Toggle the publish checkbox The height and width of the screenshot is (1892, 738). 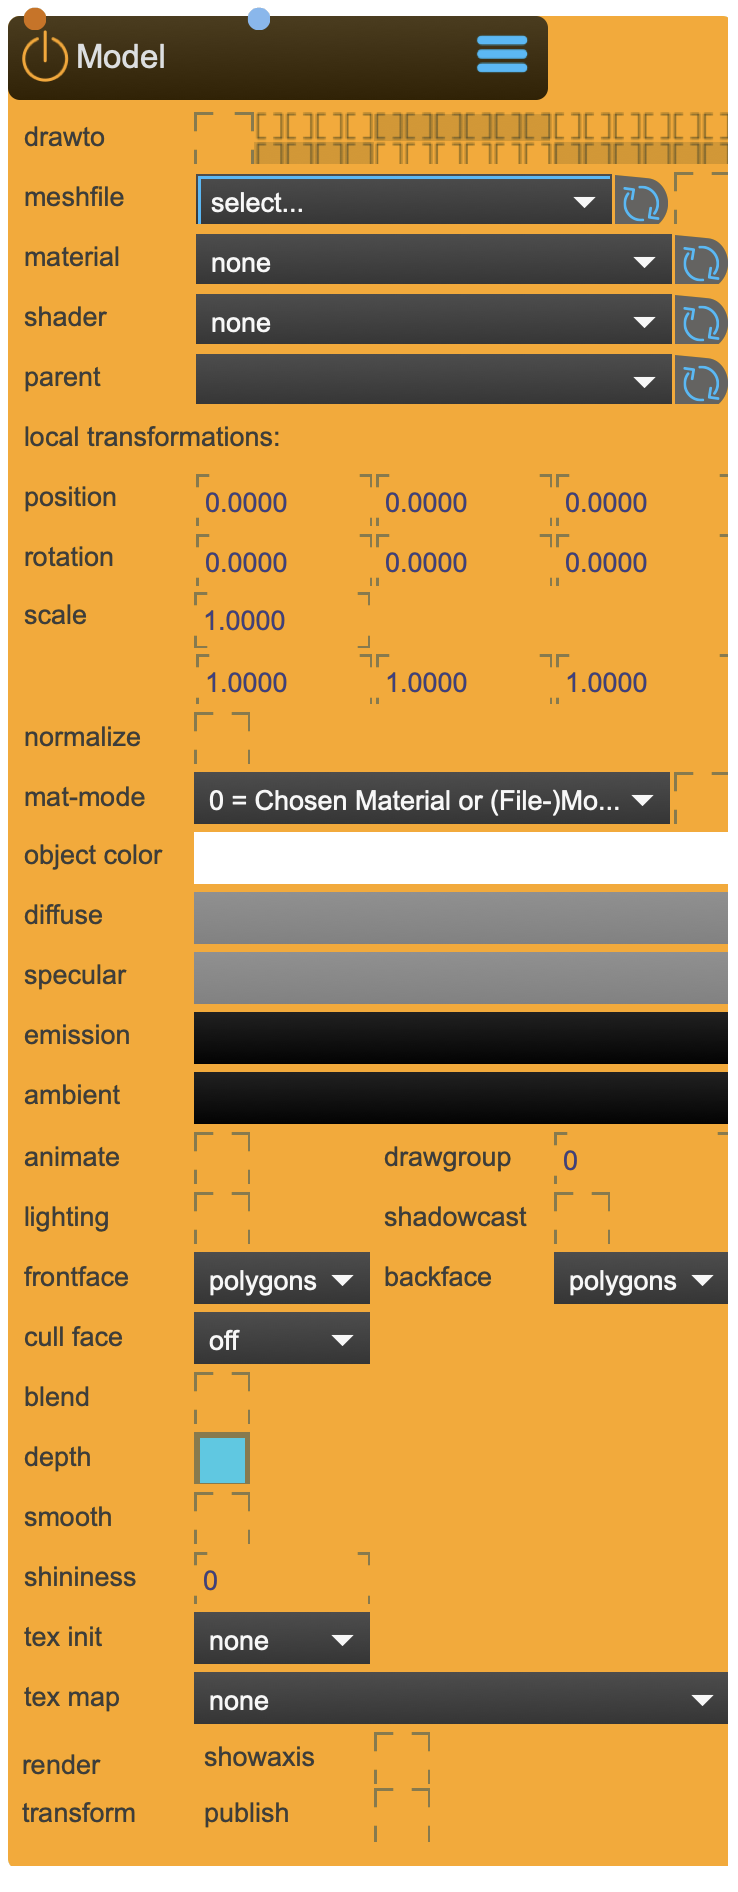(402, 1814)
